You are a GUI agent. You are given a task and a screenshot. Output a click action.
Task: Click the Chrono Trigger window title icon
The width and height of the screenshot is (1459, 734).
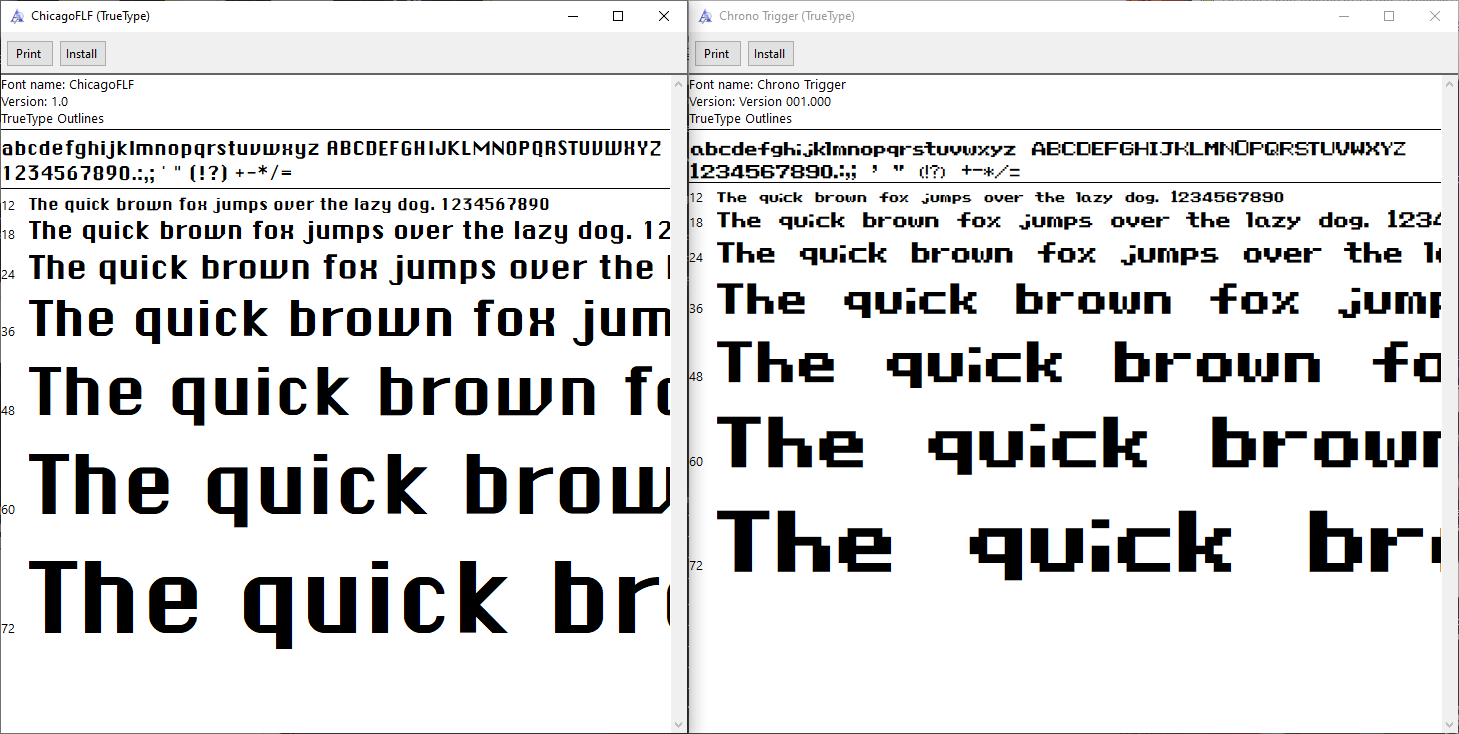click(705, 16)
